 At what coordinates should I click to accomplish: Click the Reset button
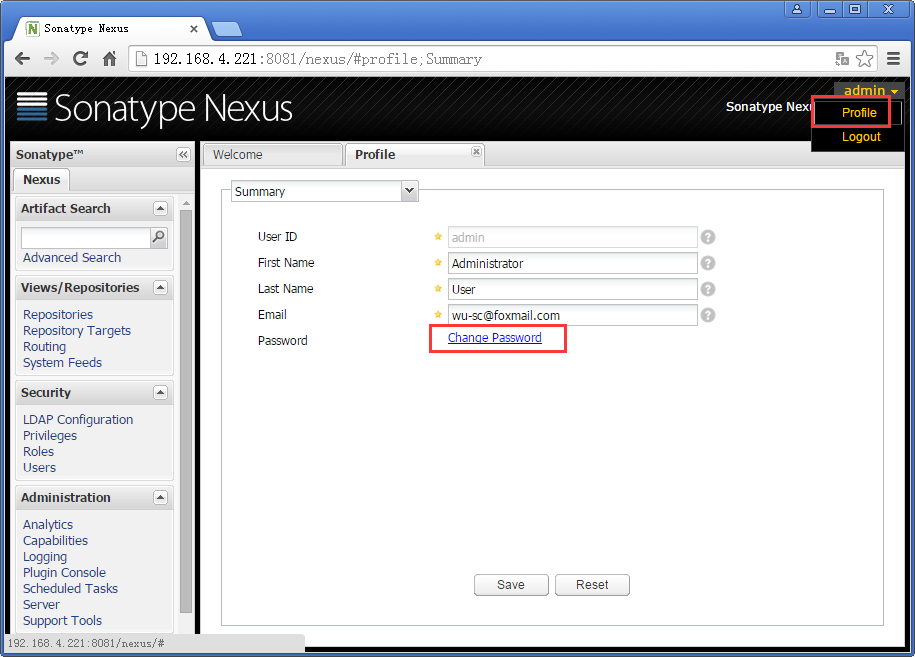pyautogui.click(x=592, y=585)
